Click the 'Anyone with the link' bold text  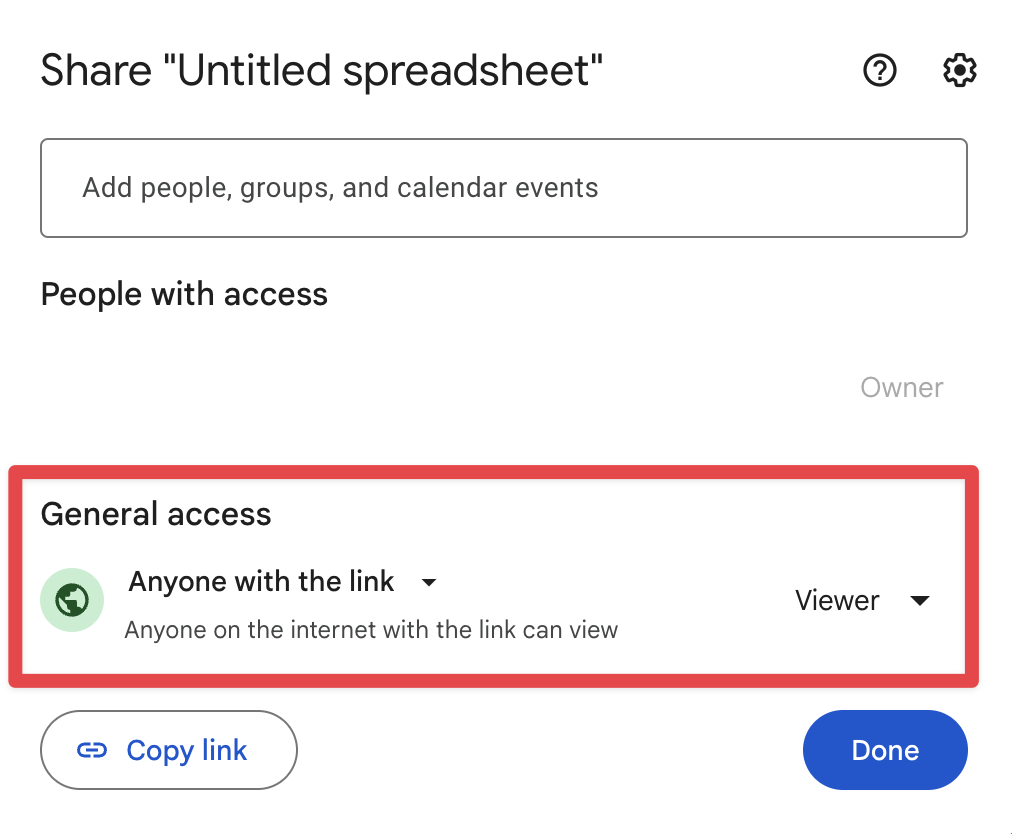pos(261,582)
